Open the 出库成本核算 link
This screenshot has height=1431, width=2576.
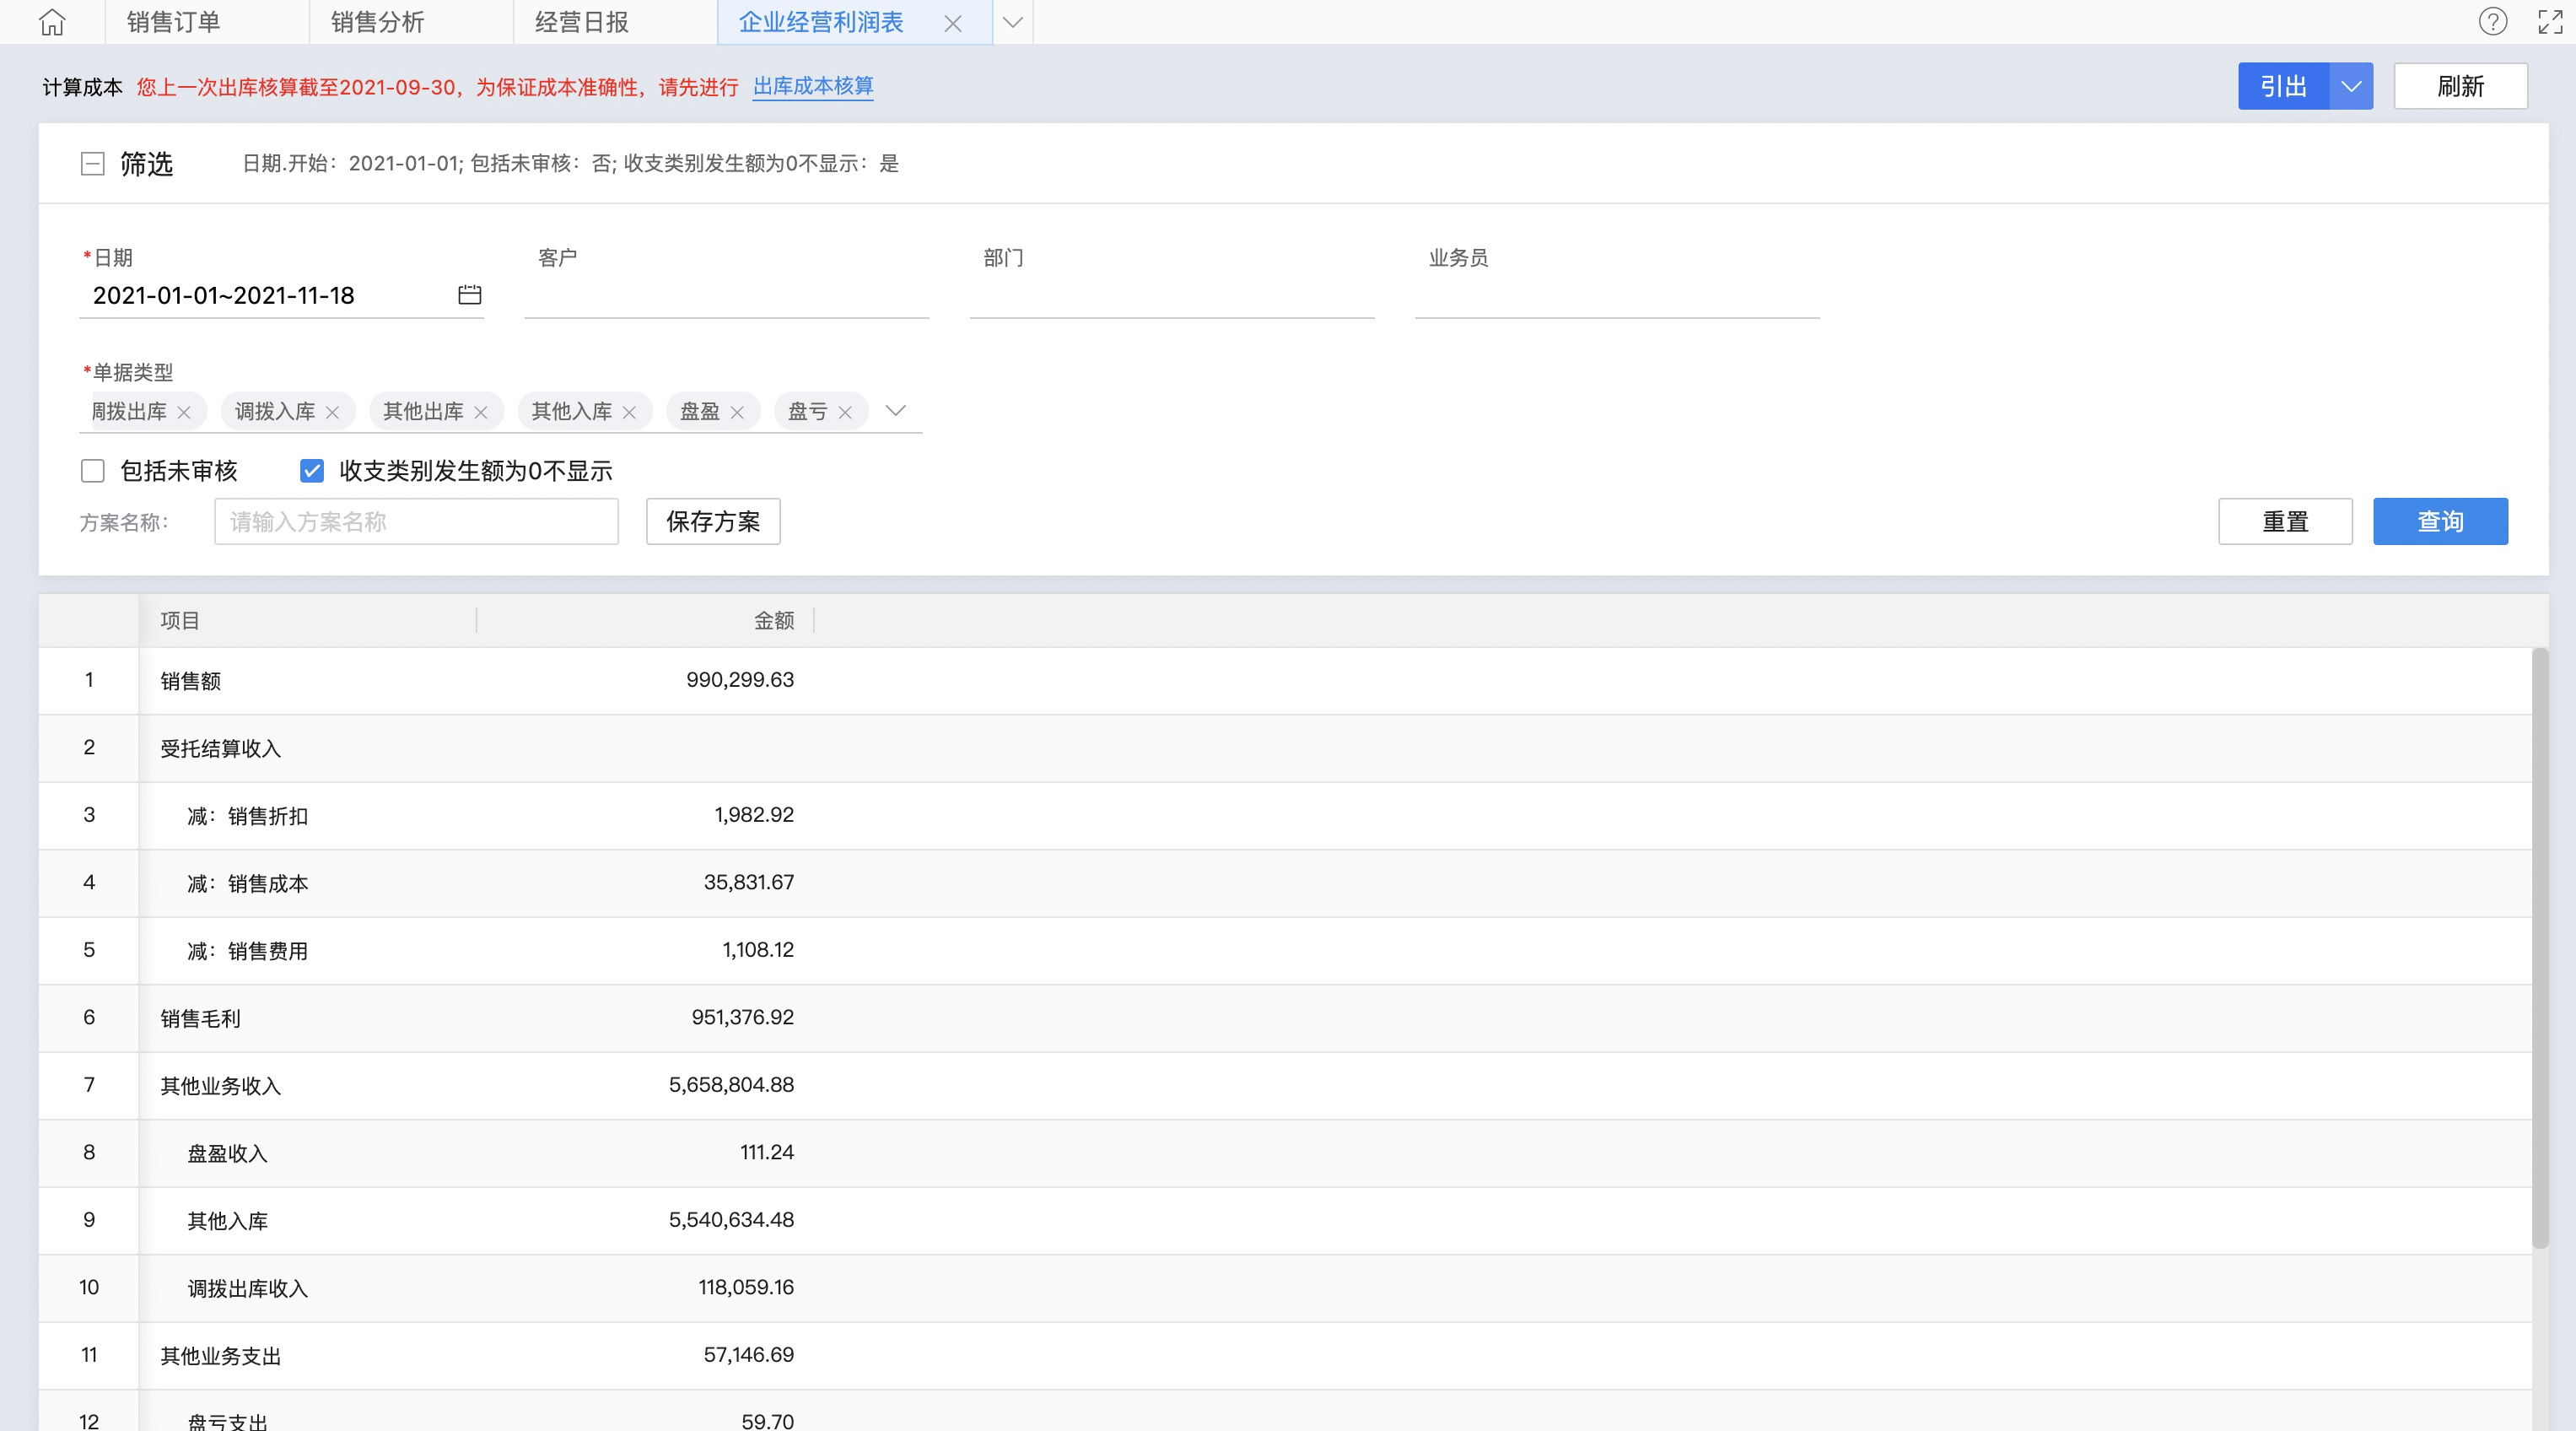pos(813,86)
